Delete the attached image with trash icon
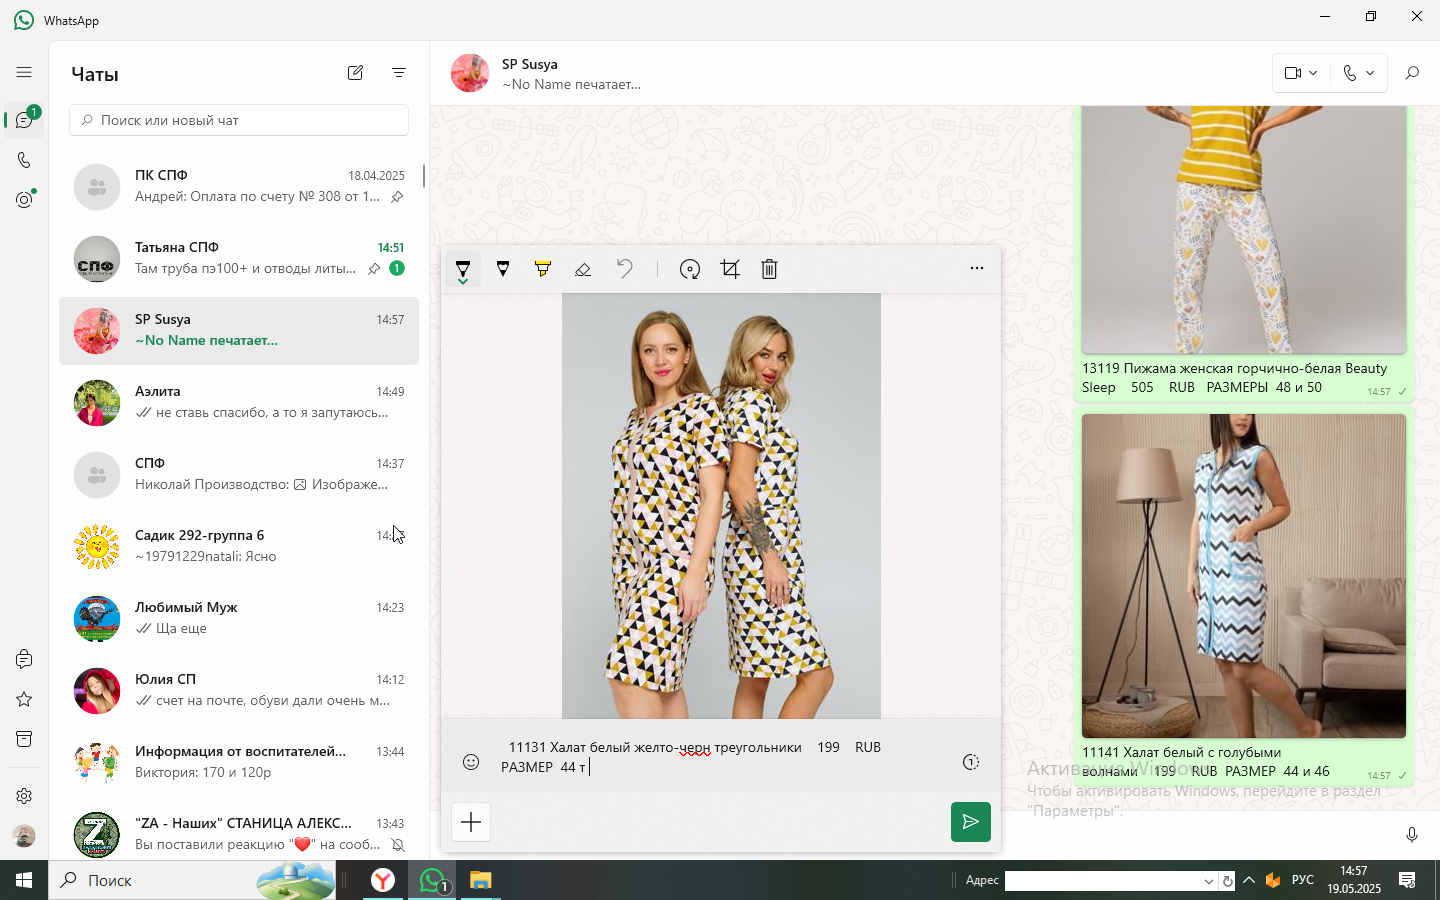The height and width of the screenshot is (900, 1440). (769, 269)
